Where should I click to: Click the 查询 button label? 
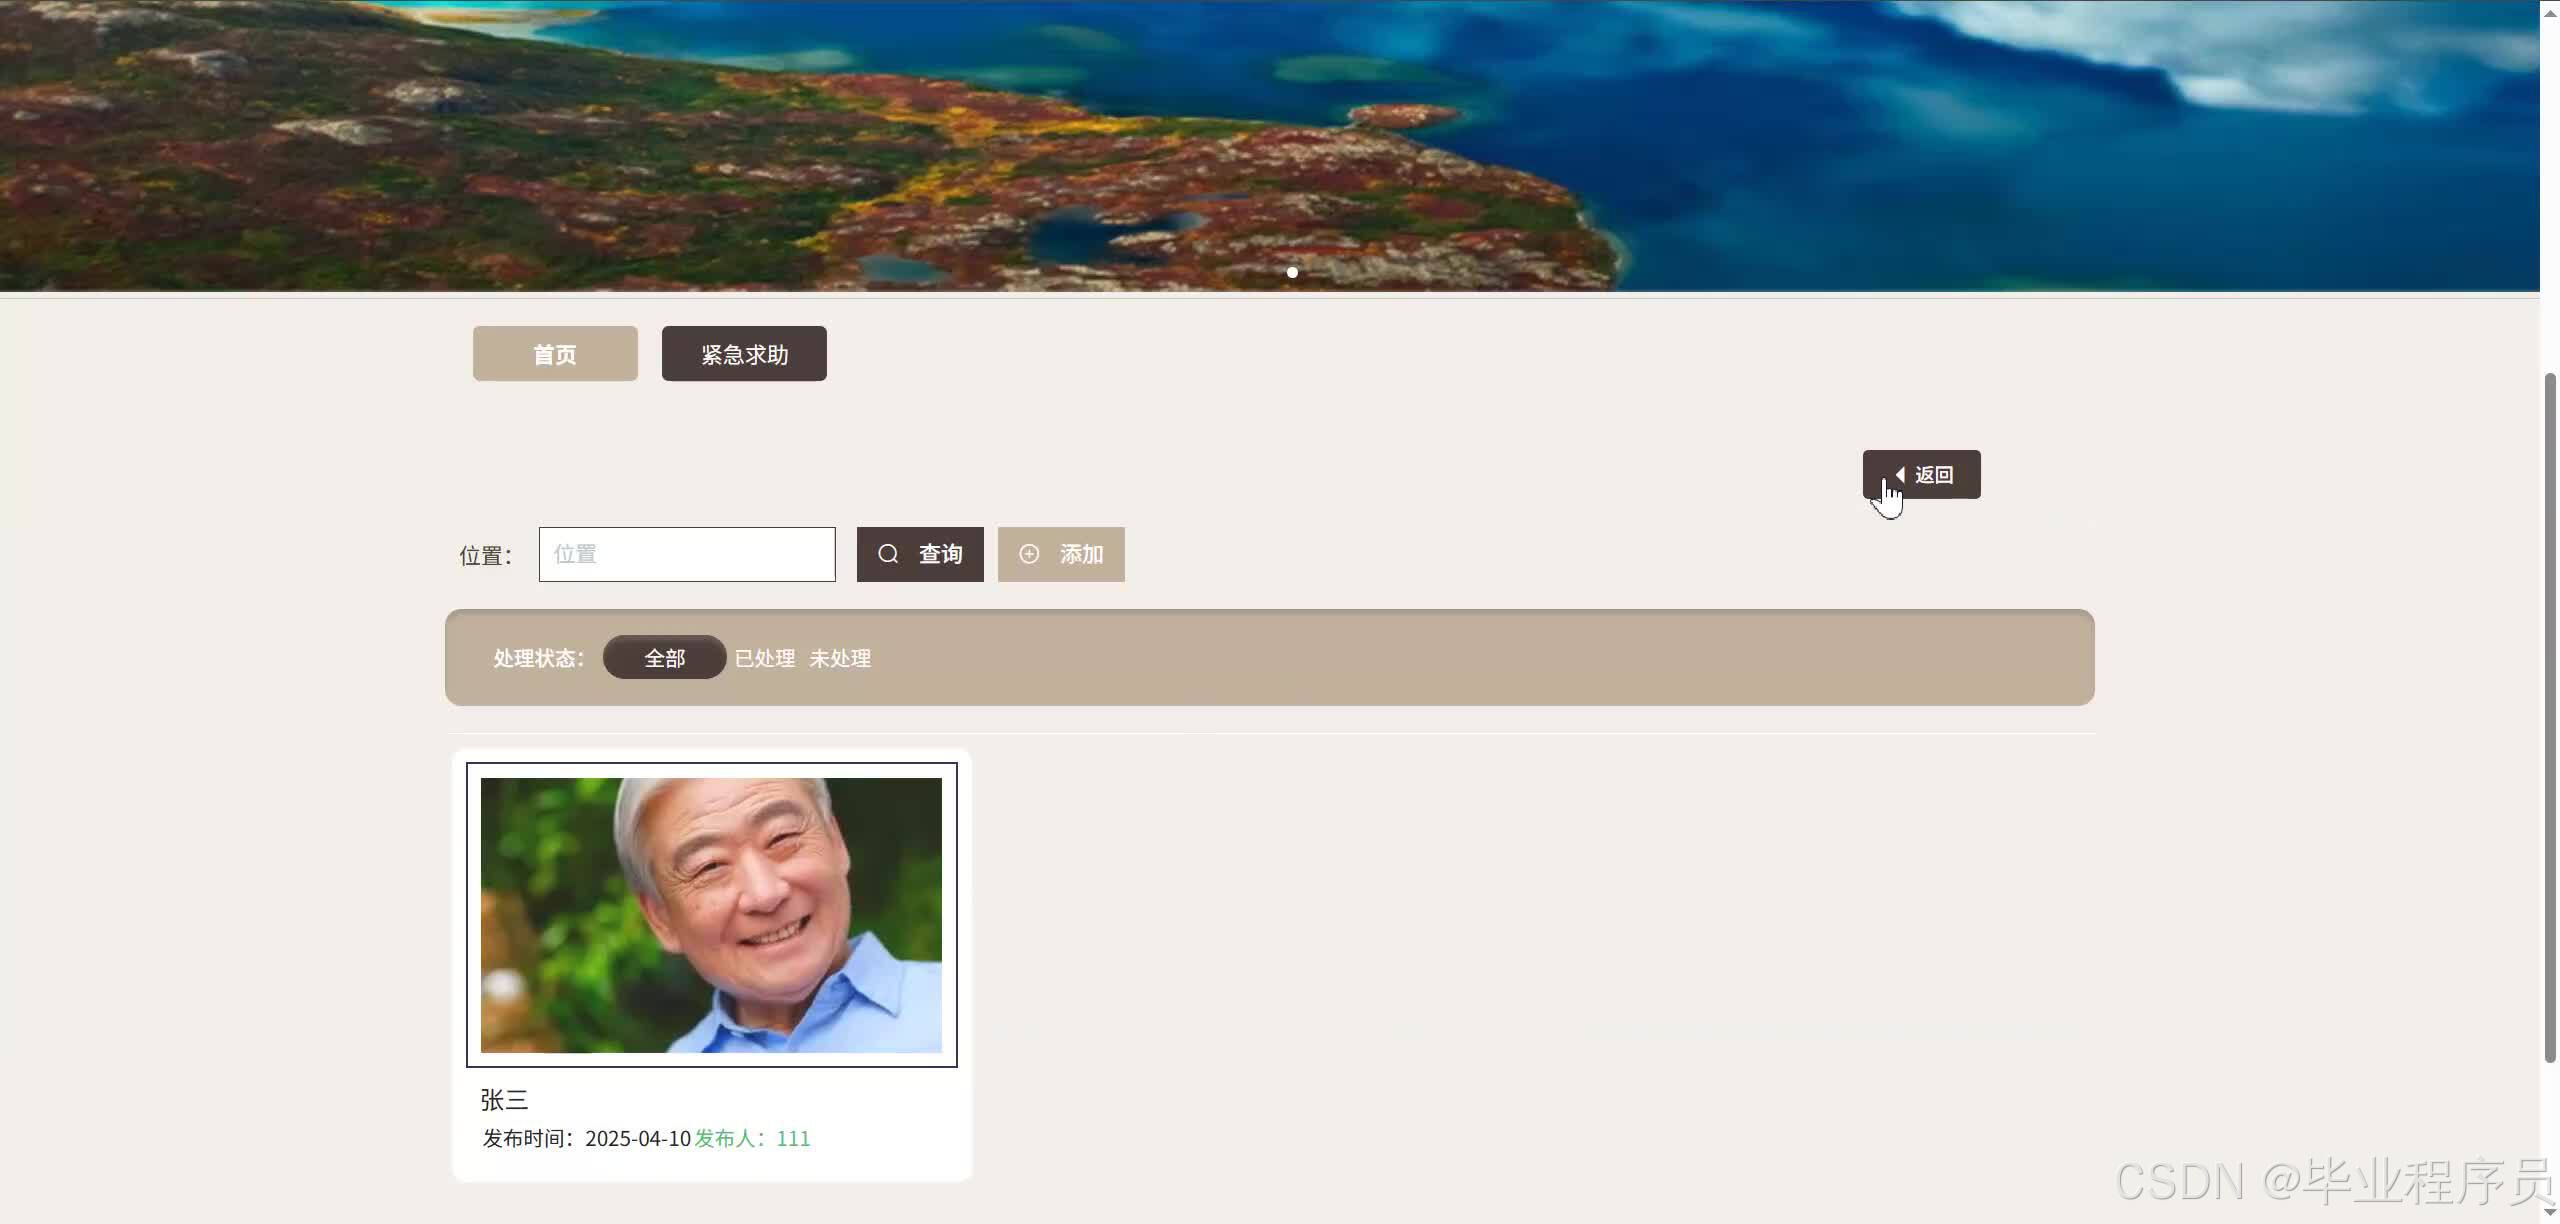[x=940, y=554]
